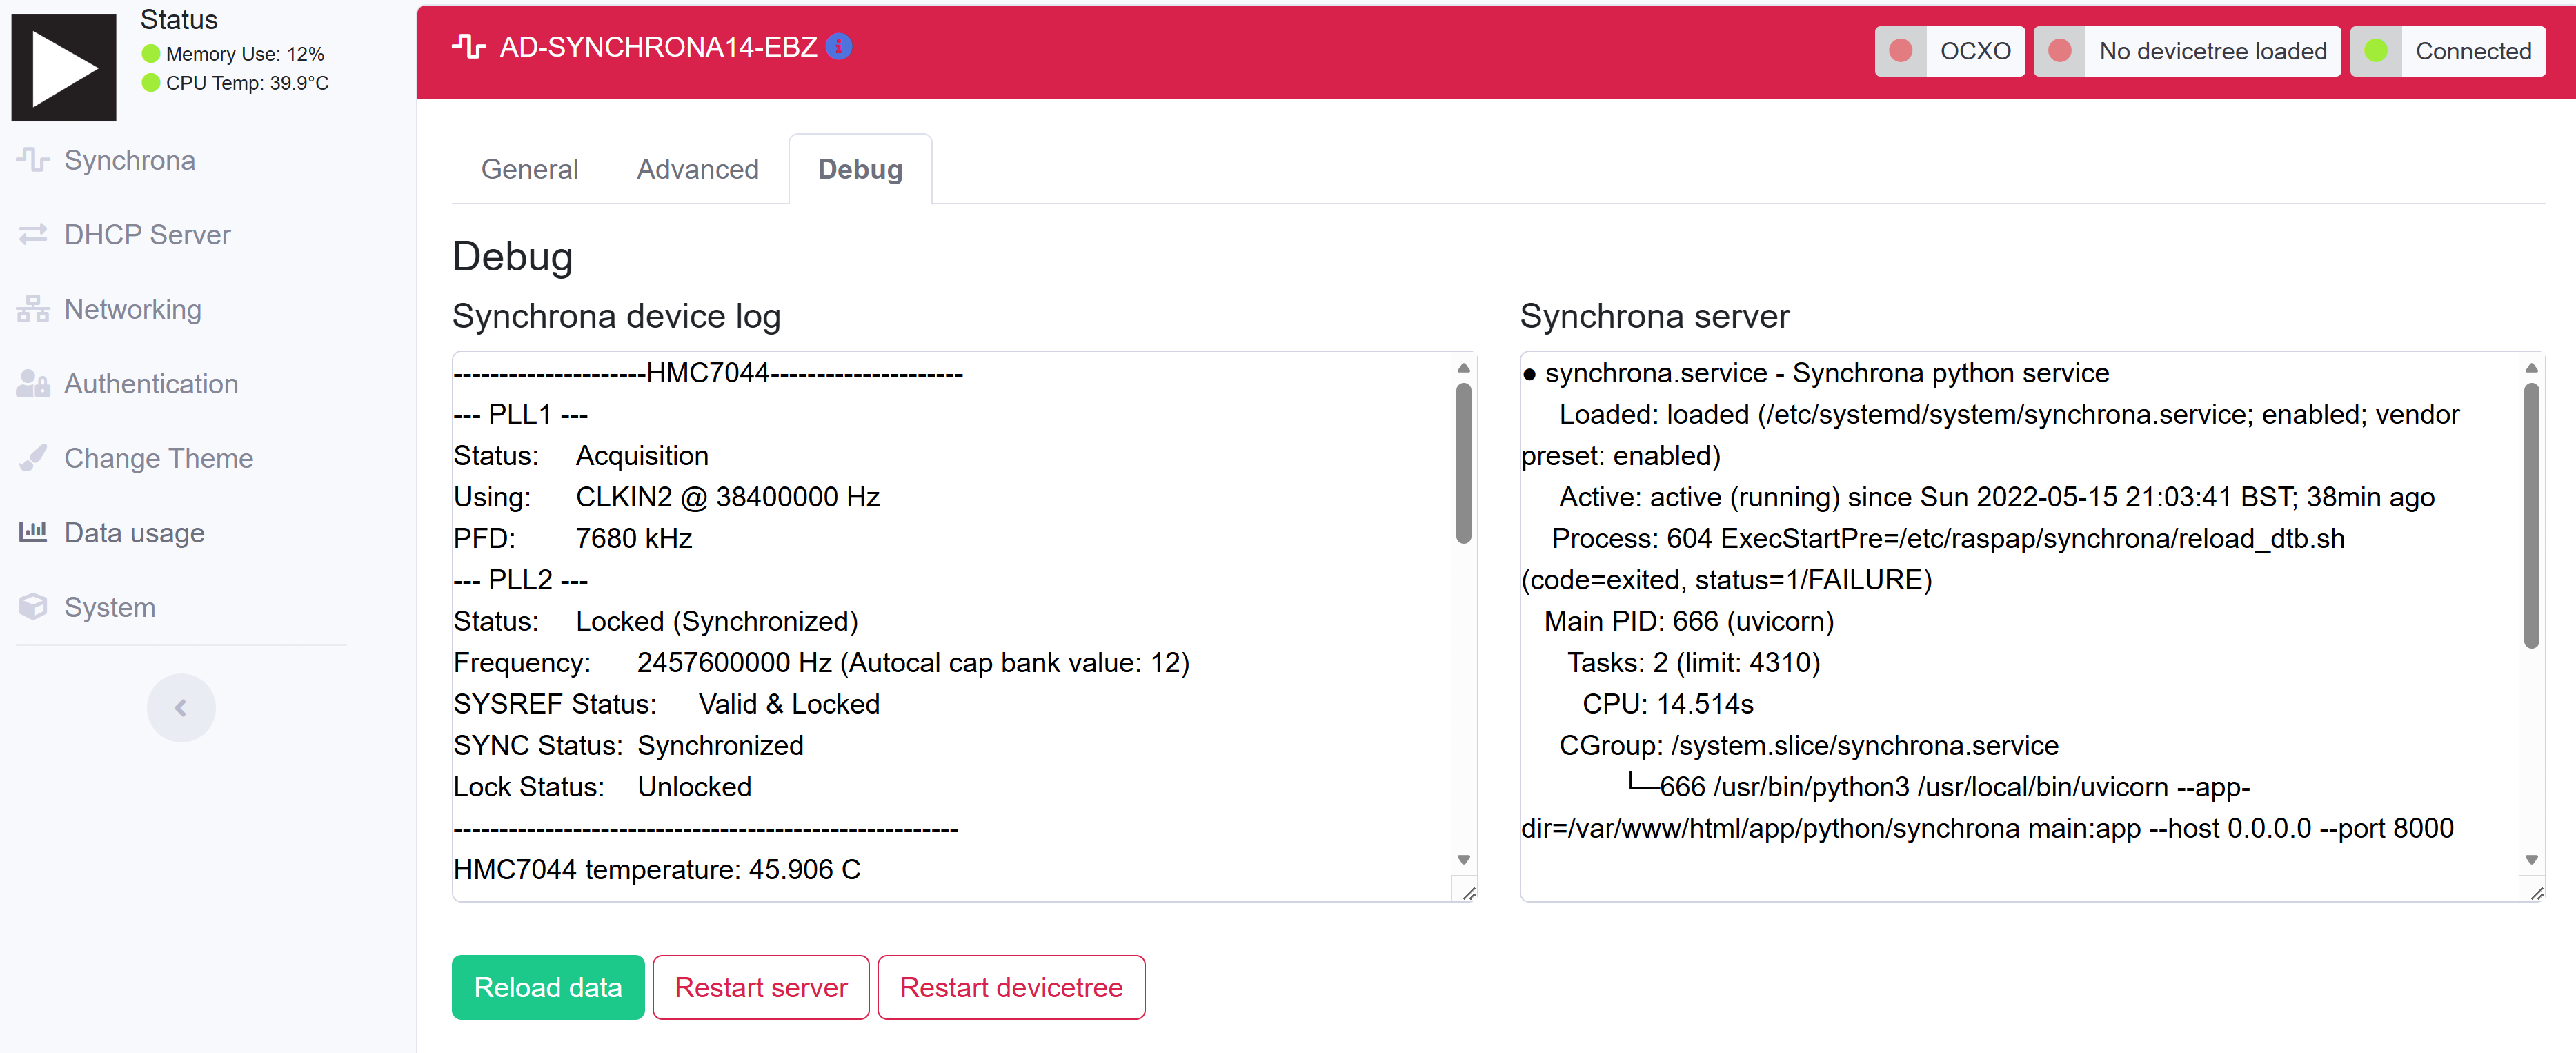Viewport: 2576px width, 1053px height.
Task: Click the 'SYNC Status: Synchronized' line
Action: (x=629, y=745)
